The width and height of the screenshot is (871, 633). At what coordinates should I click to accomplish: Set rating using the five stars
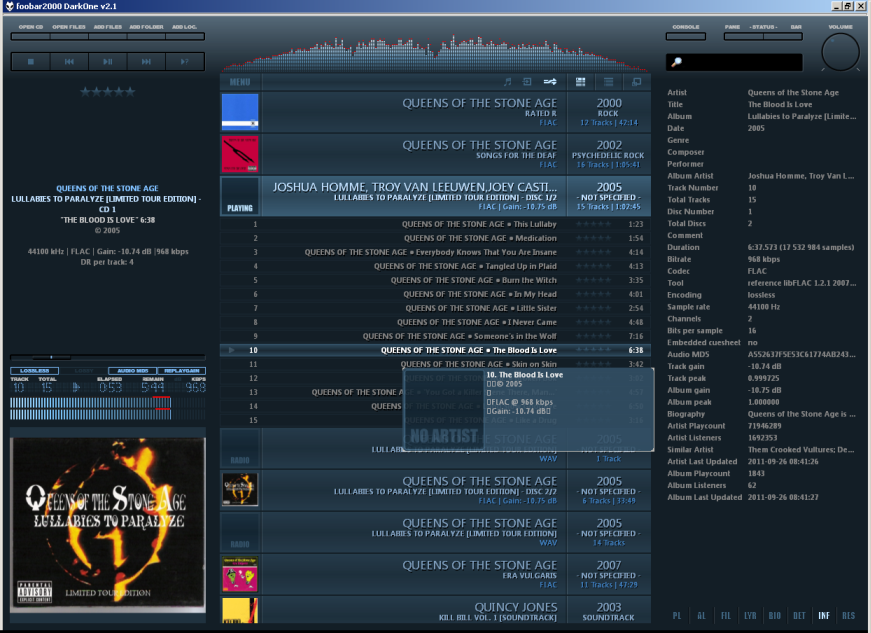[x=108, y=92]
